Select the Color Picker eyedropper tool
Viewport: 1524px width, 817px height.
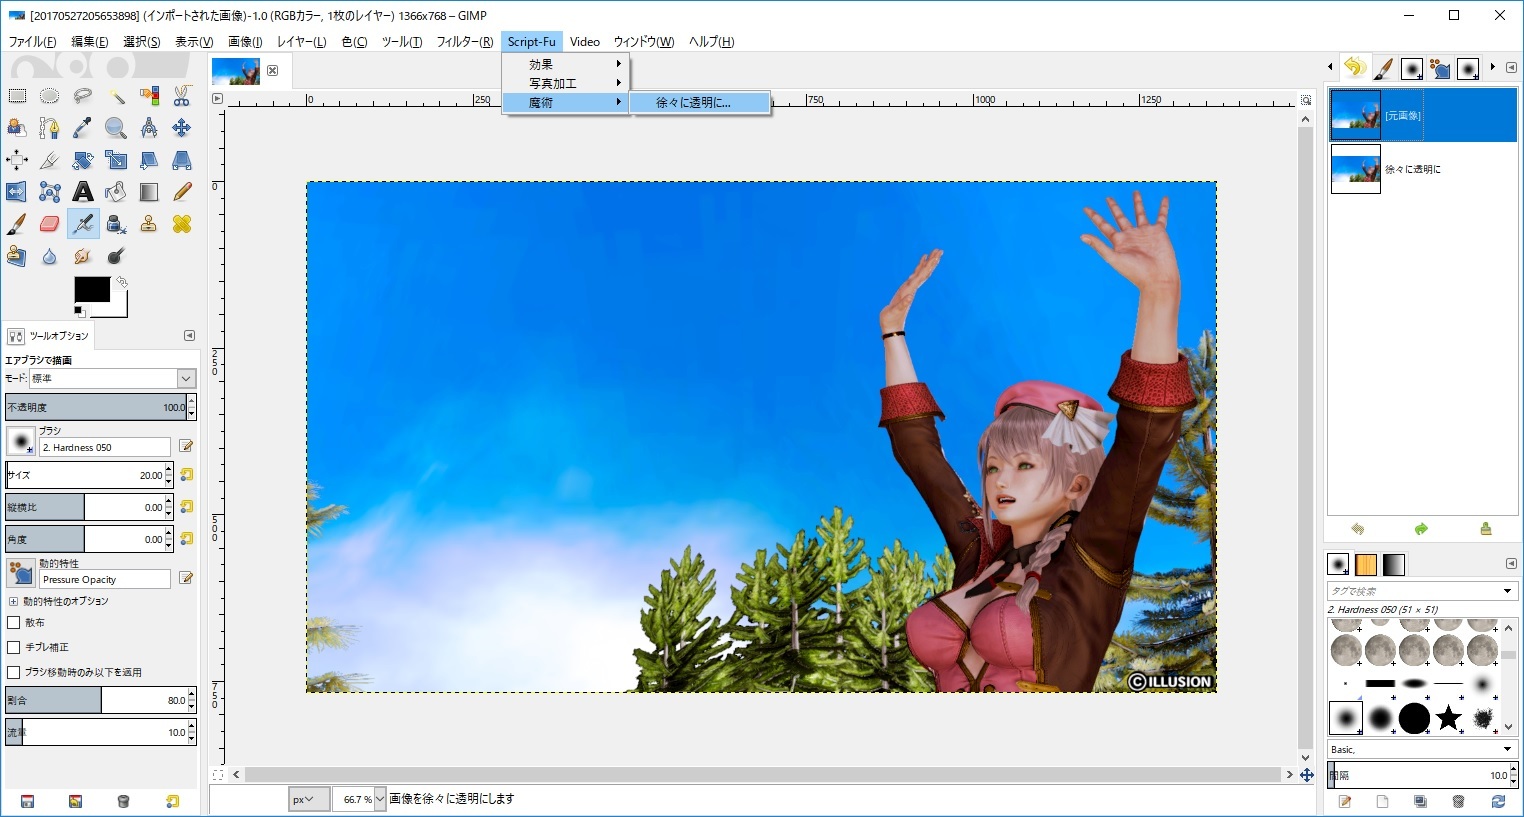tap(83, 128)
